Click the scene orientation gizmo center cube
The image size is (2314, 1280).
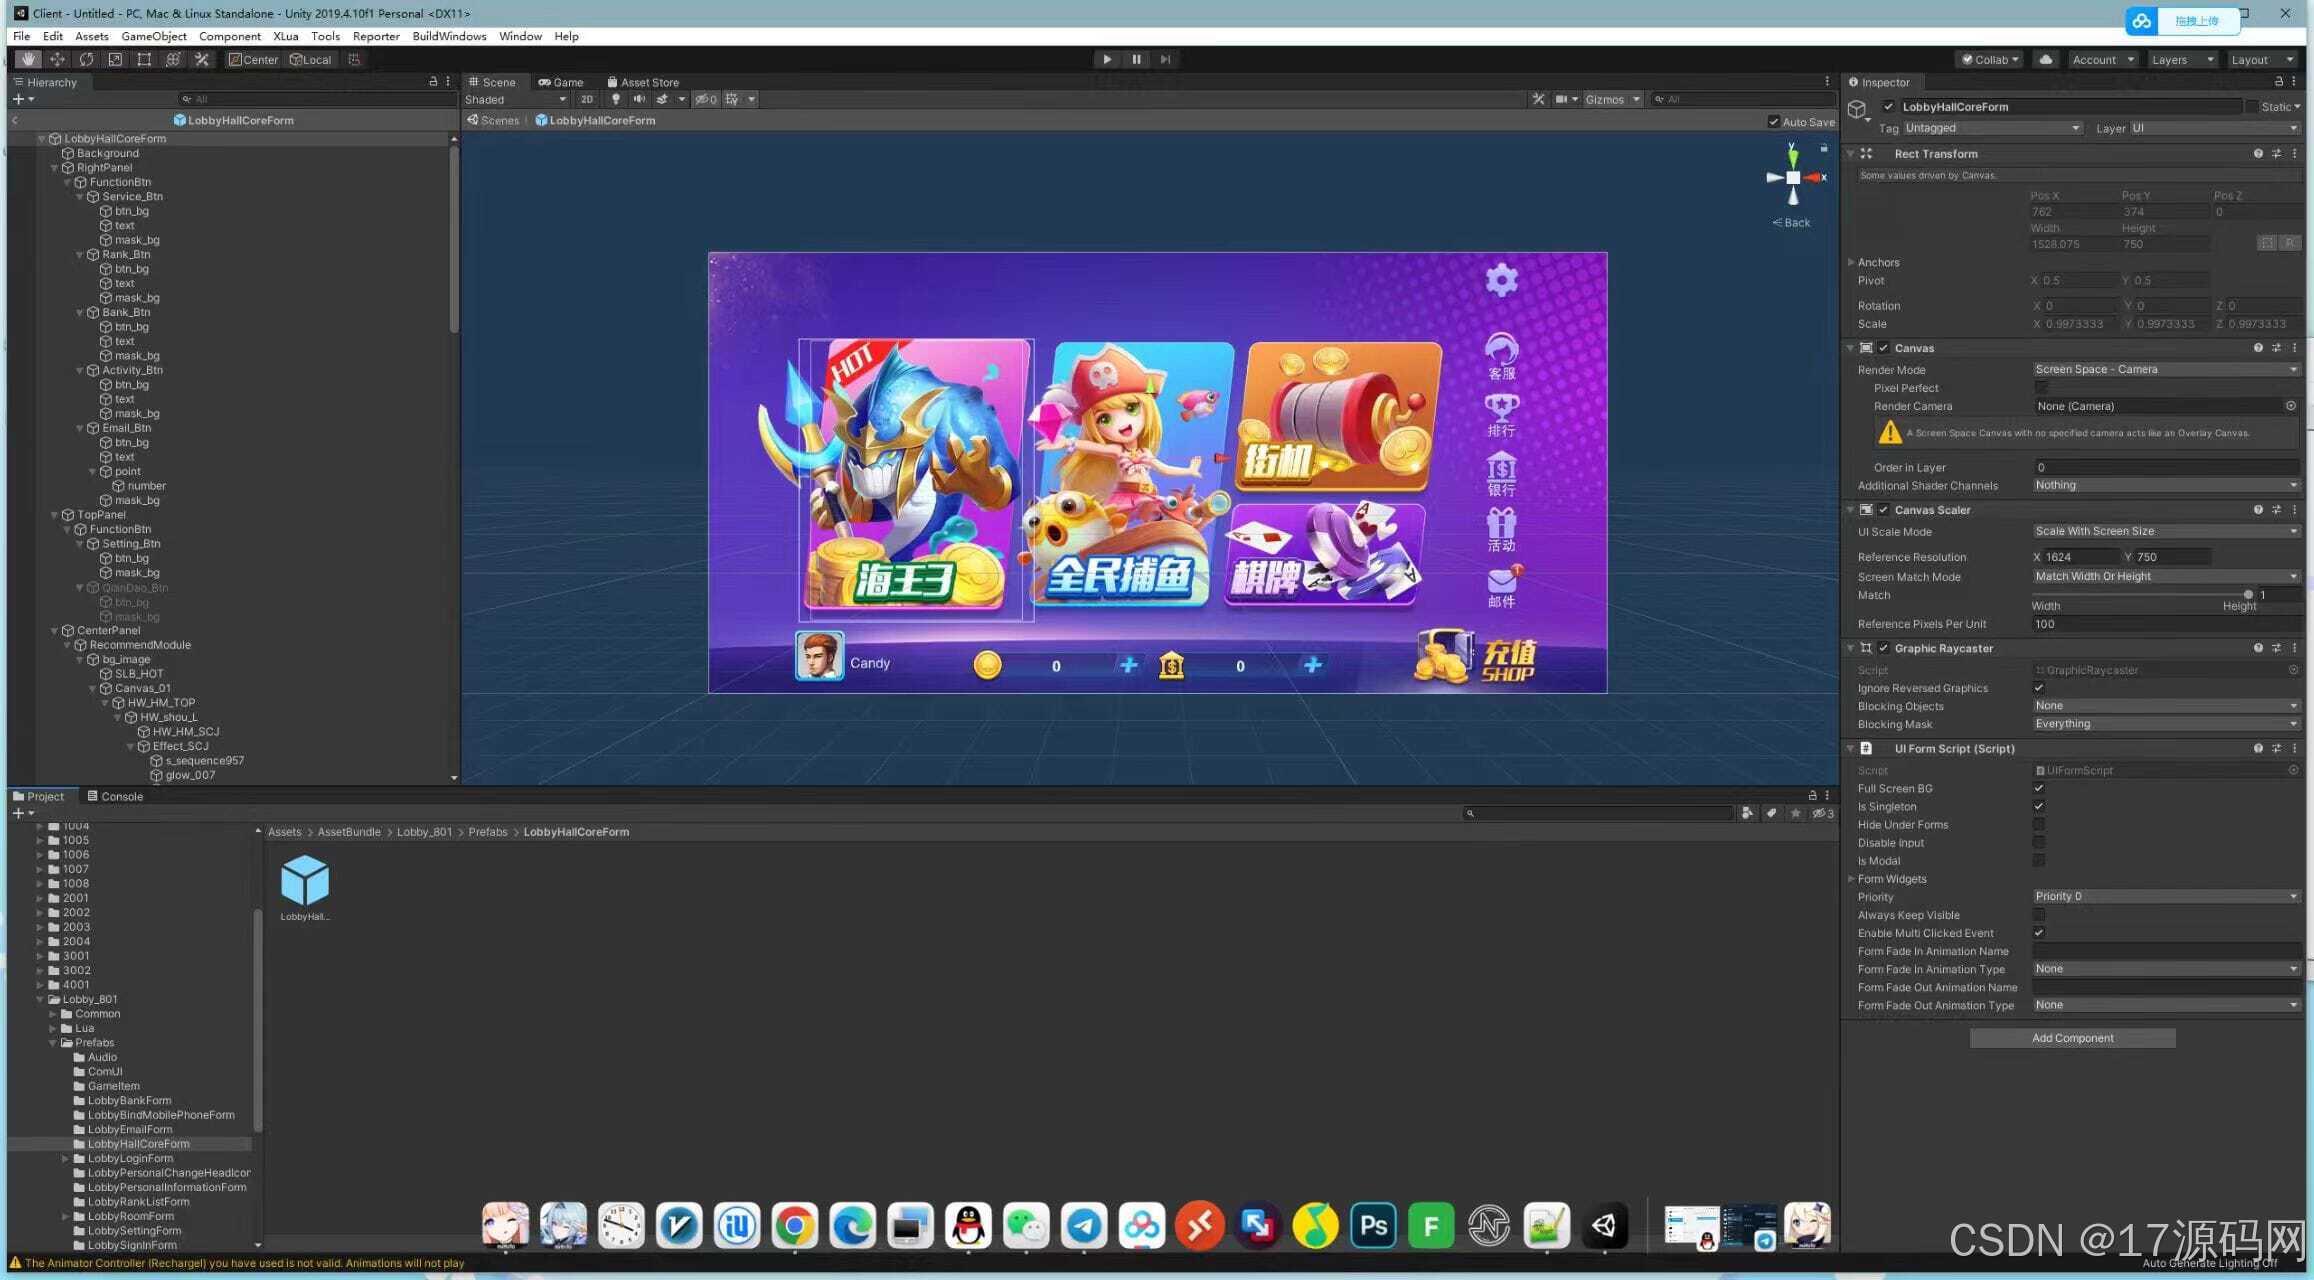tap(1793, 178)
